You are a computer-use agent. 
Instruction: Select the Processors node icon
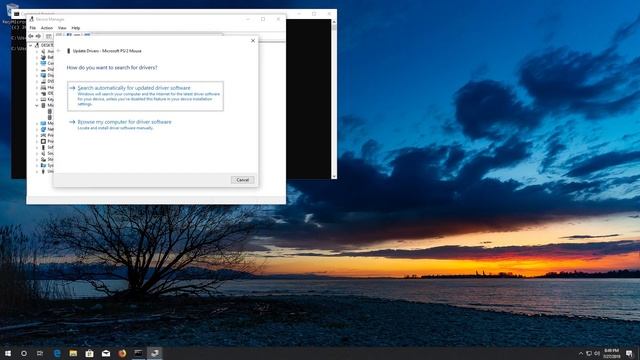(43, 141)
